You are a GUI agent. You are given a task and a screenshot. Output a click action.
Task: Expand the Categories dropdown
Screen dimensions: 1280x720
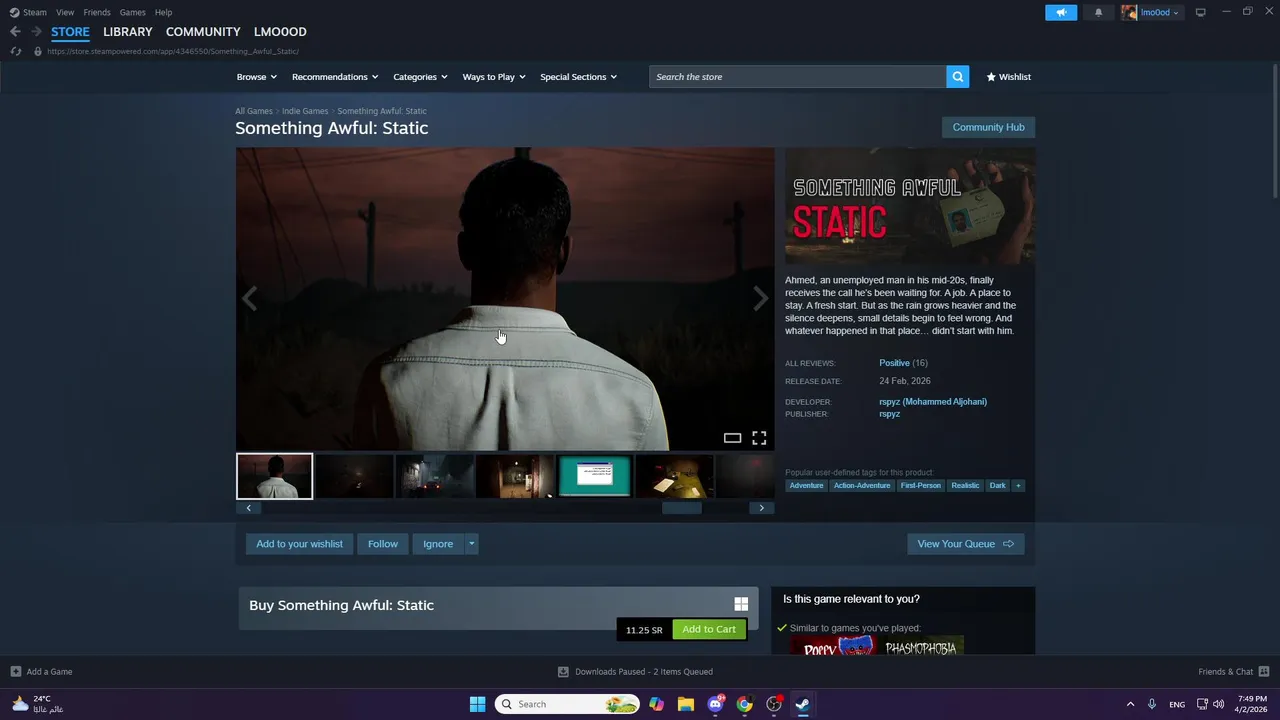420,77
